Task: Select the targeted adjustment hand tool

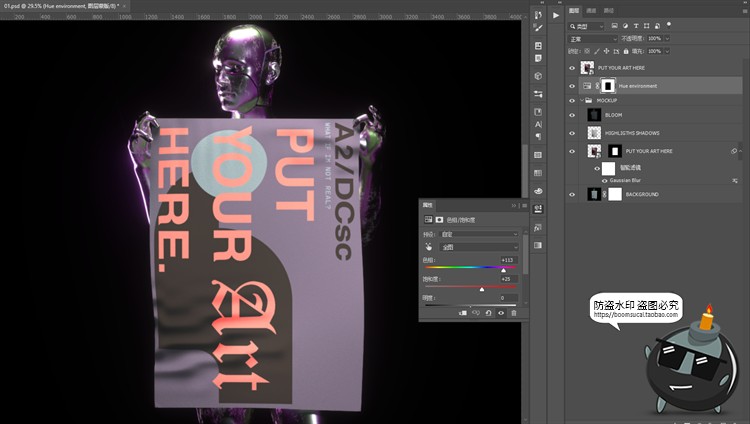Action: click(x=430, y=246)
